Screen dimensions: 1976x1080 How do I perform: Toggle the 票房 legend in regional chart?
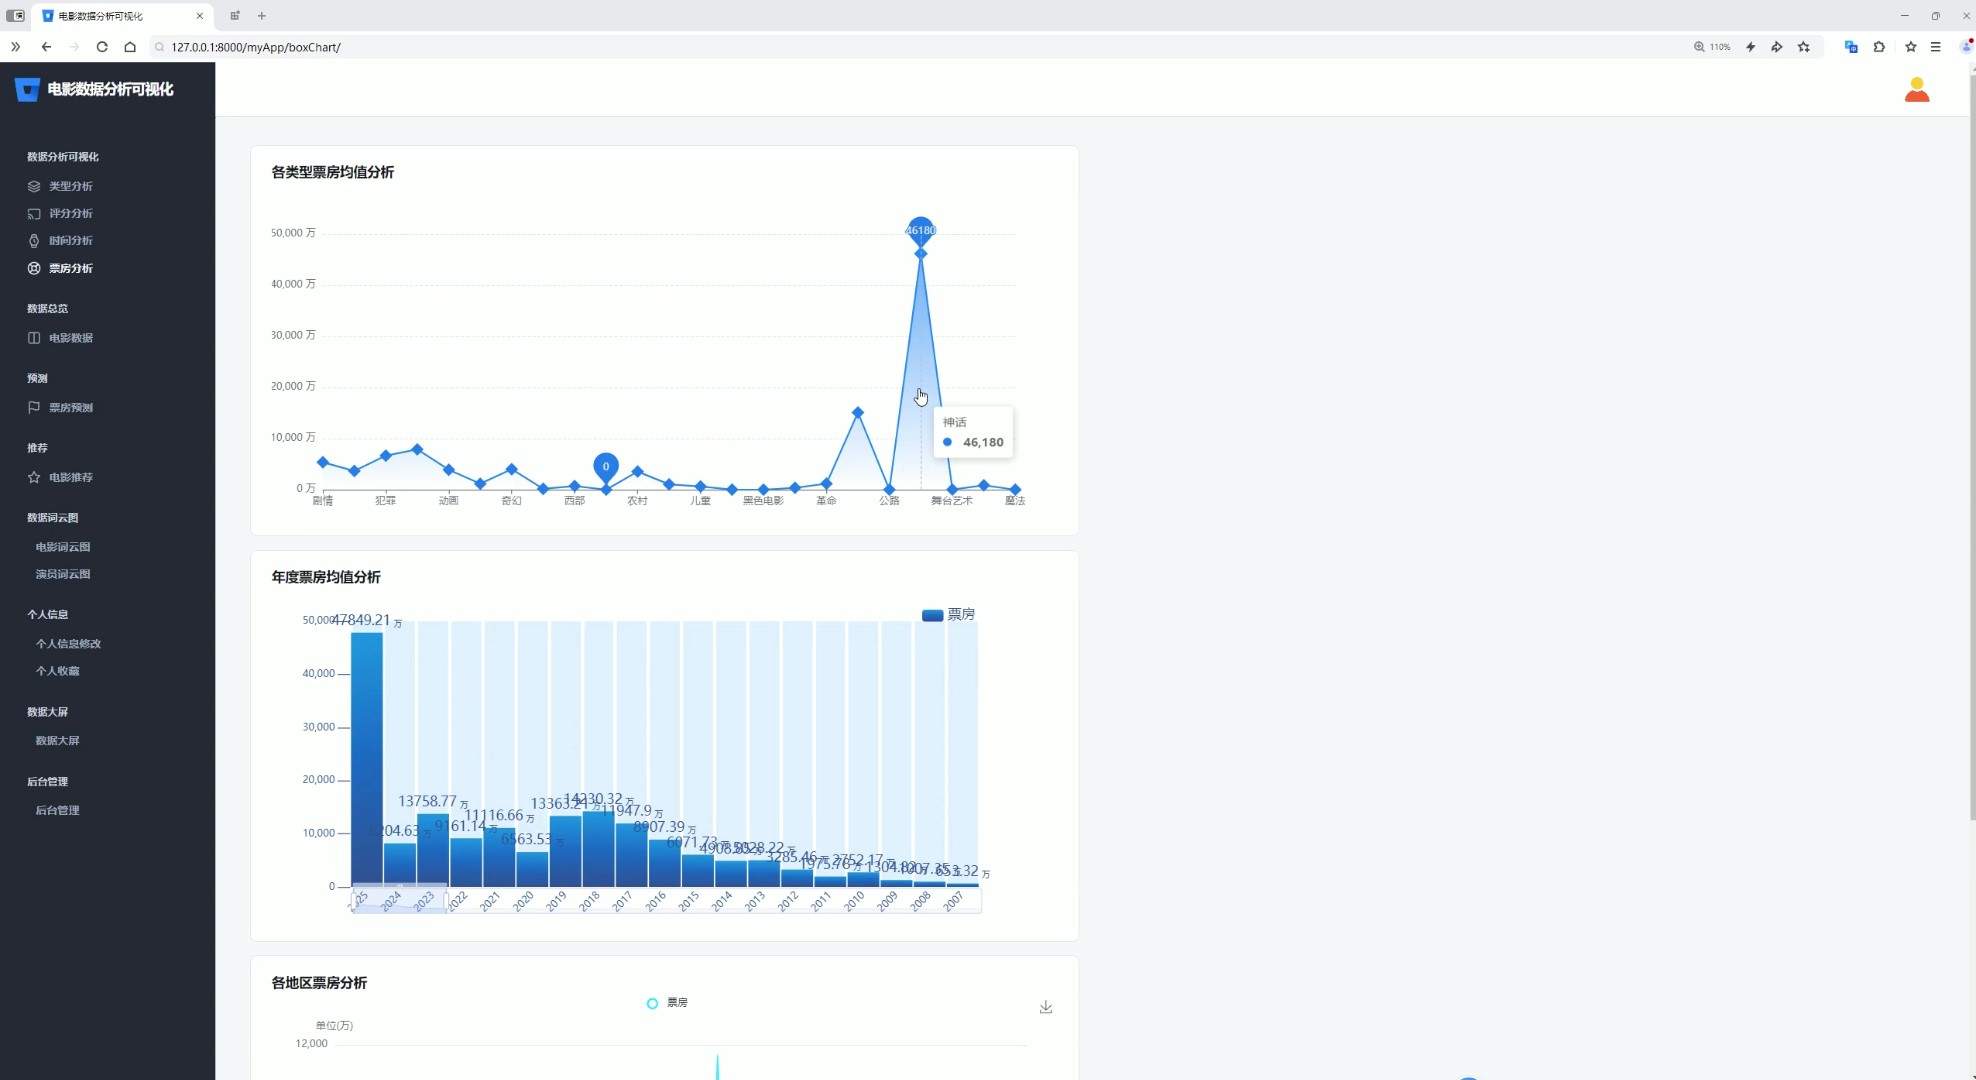click(x=667, y=1003)
